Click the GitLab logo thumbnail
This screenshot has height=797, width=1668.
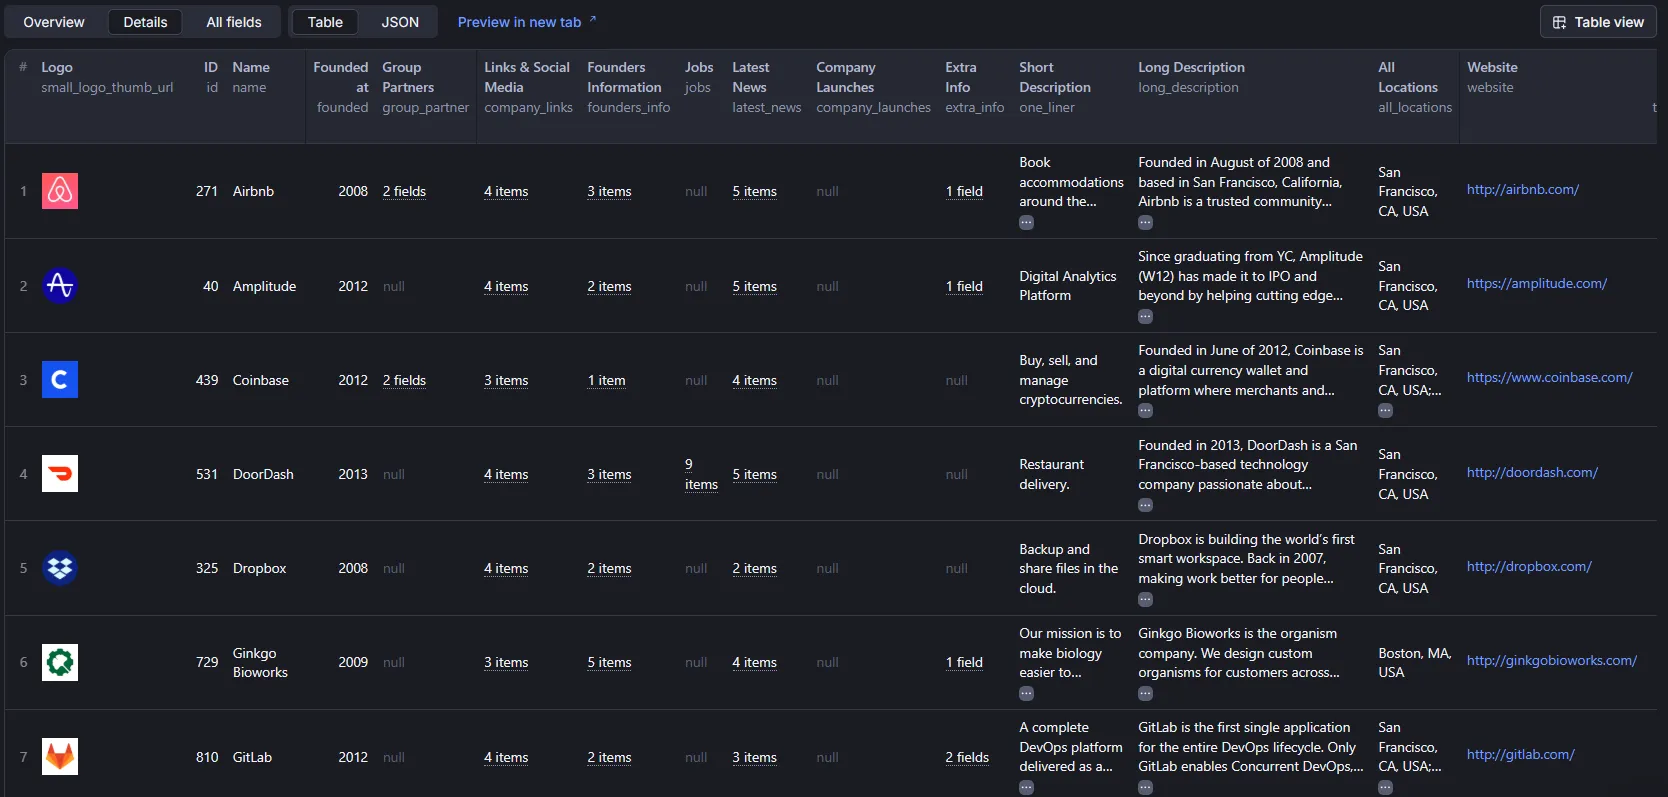[x=60, y=757]
